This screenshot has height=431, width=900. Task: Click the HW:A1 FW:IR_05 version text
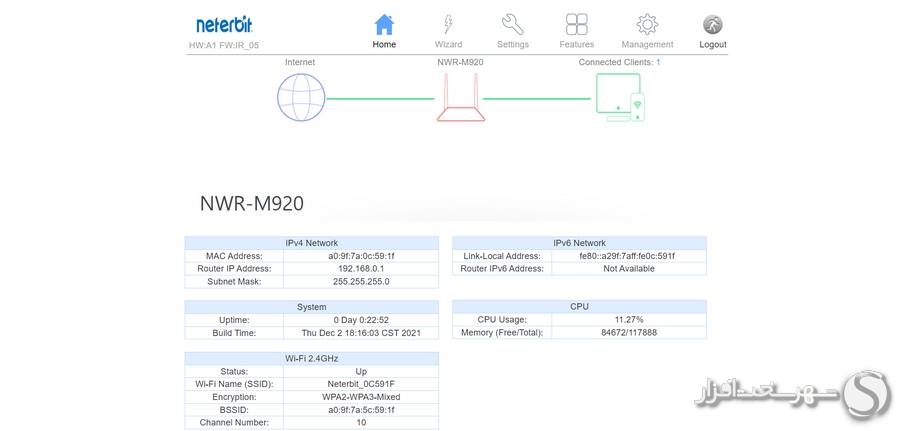pos(224,45)
